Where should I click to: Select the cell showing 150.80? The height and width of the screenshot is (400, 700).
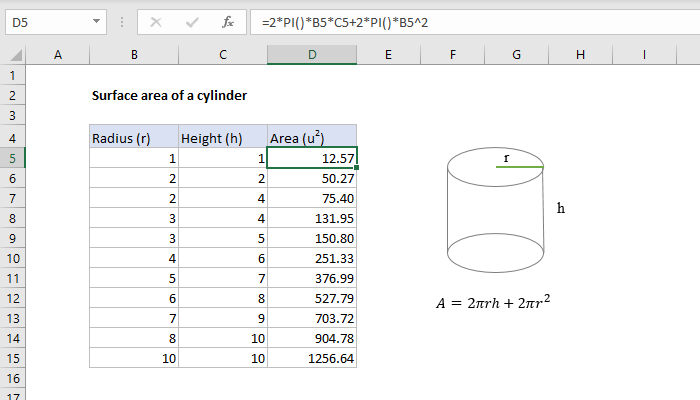click(312, 238)
